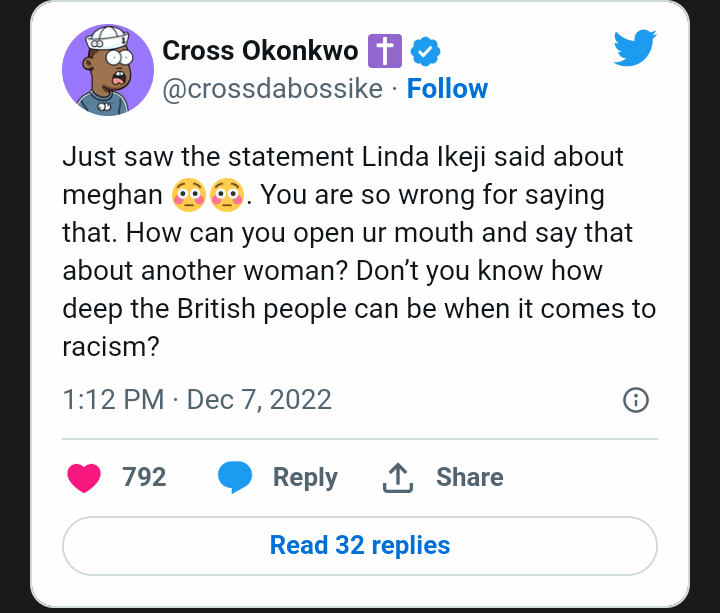Click the tweet's final word "racism?"
720x613 pixels.
[x=111, y=347]
